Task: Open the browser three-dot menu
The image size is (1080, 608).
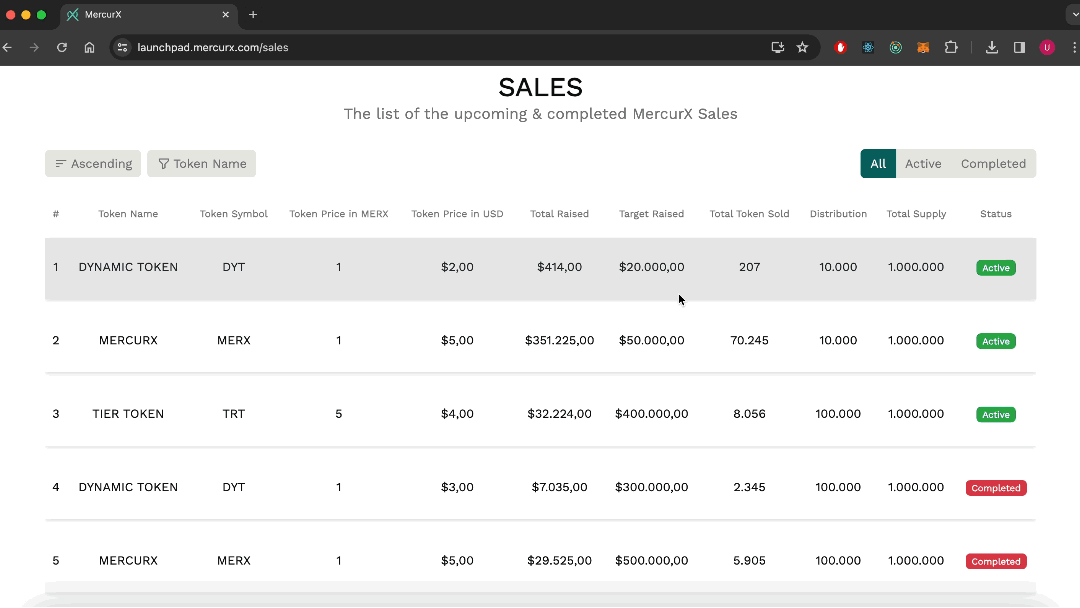Action: pyautogui.click(x=1074, y=48)
